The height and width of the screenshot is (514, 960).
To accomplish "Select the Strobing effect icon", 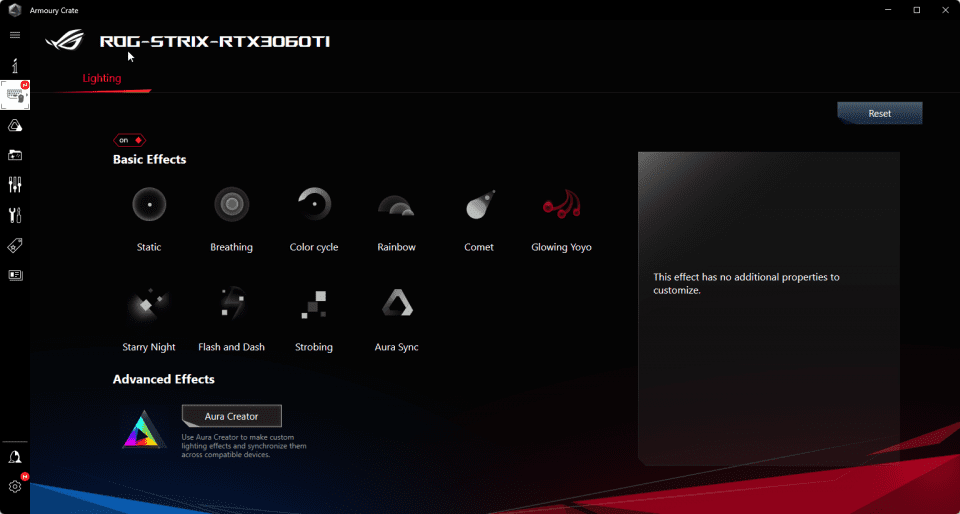I will pos(314,304).
